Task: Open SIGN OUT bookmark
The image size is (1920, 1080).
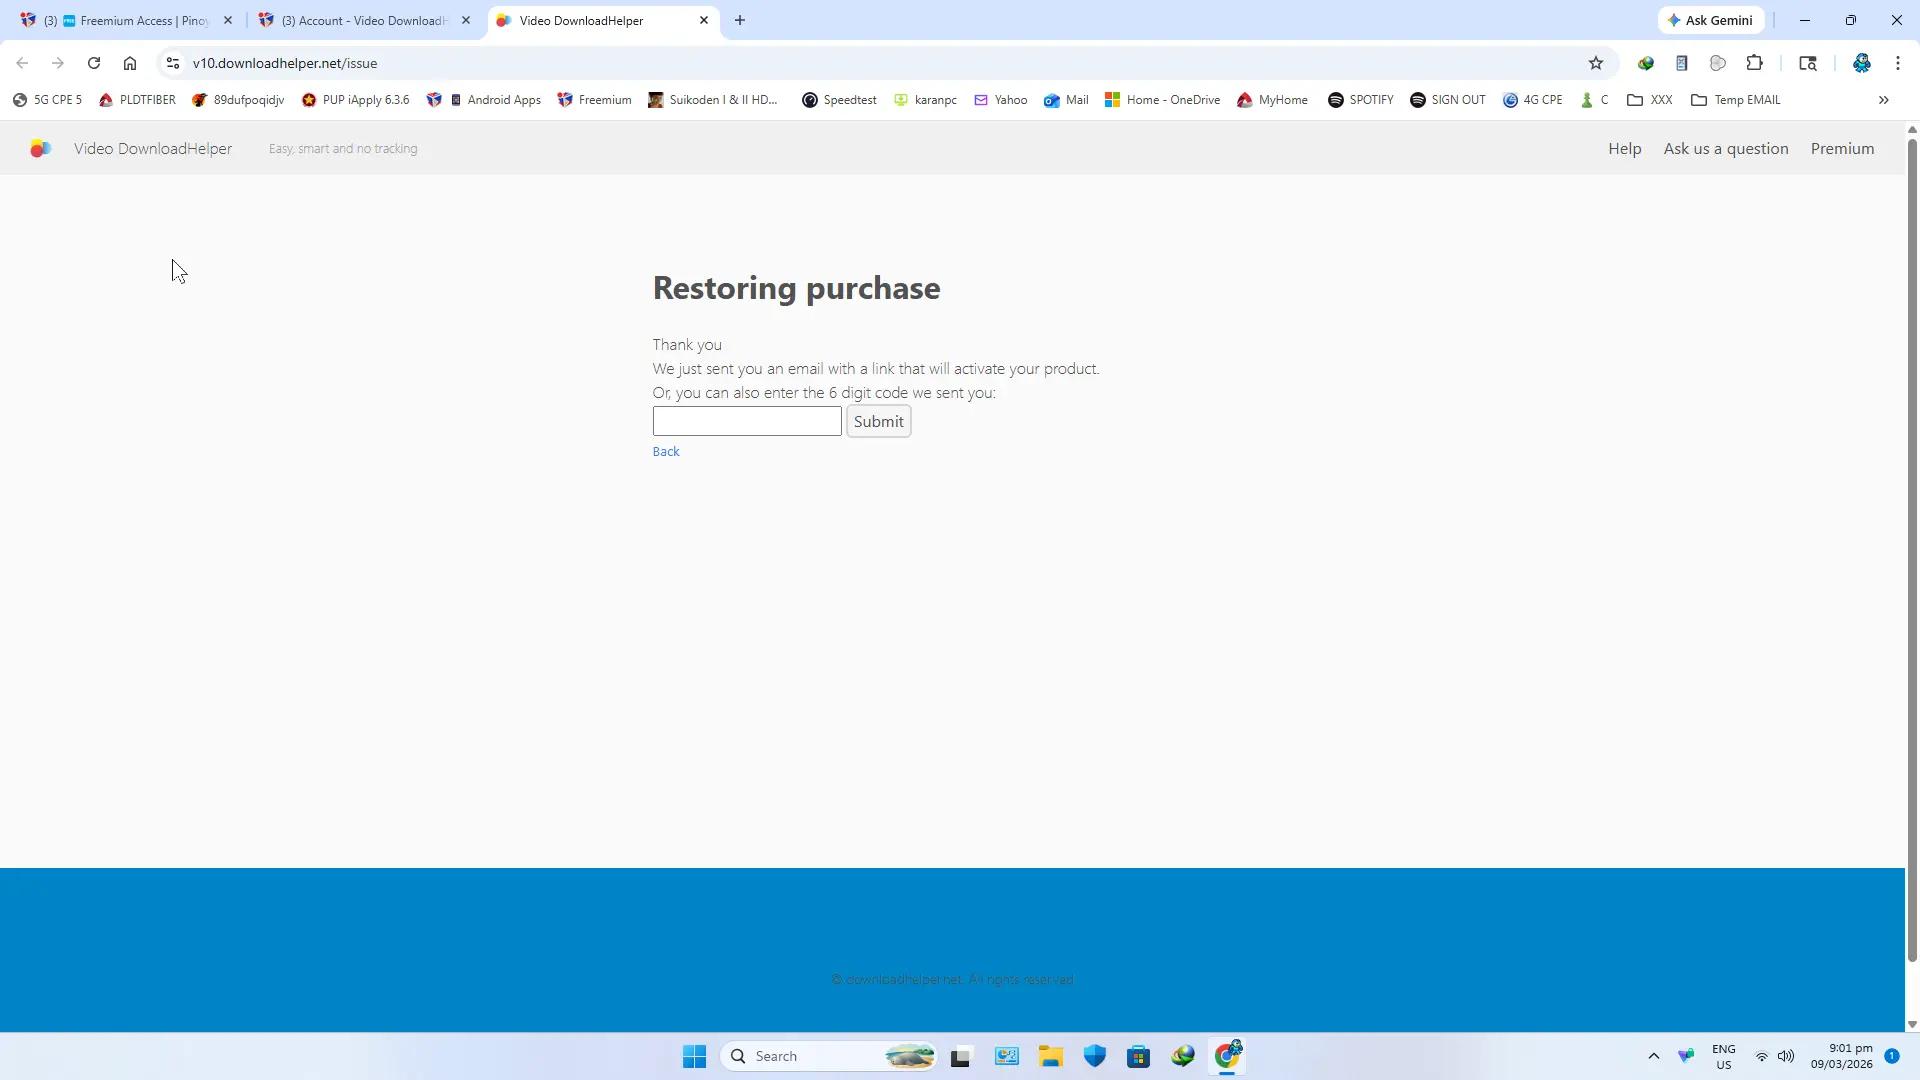Action: 1448,100
